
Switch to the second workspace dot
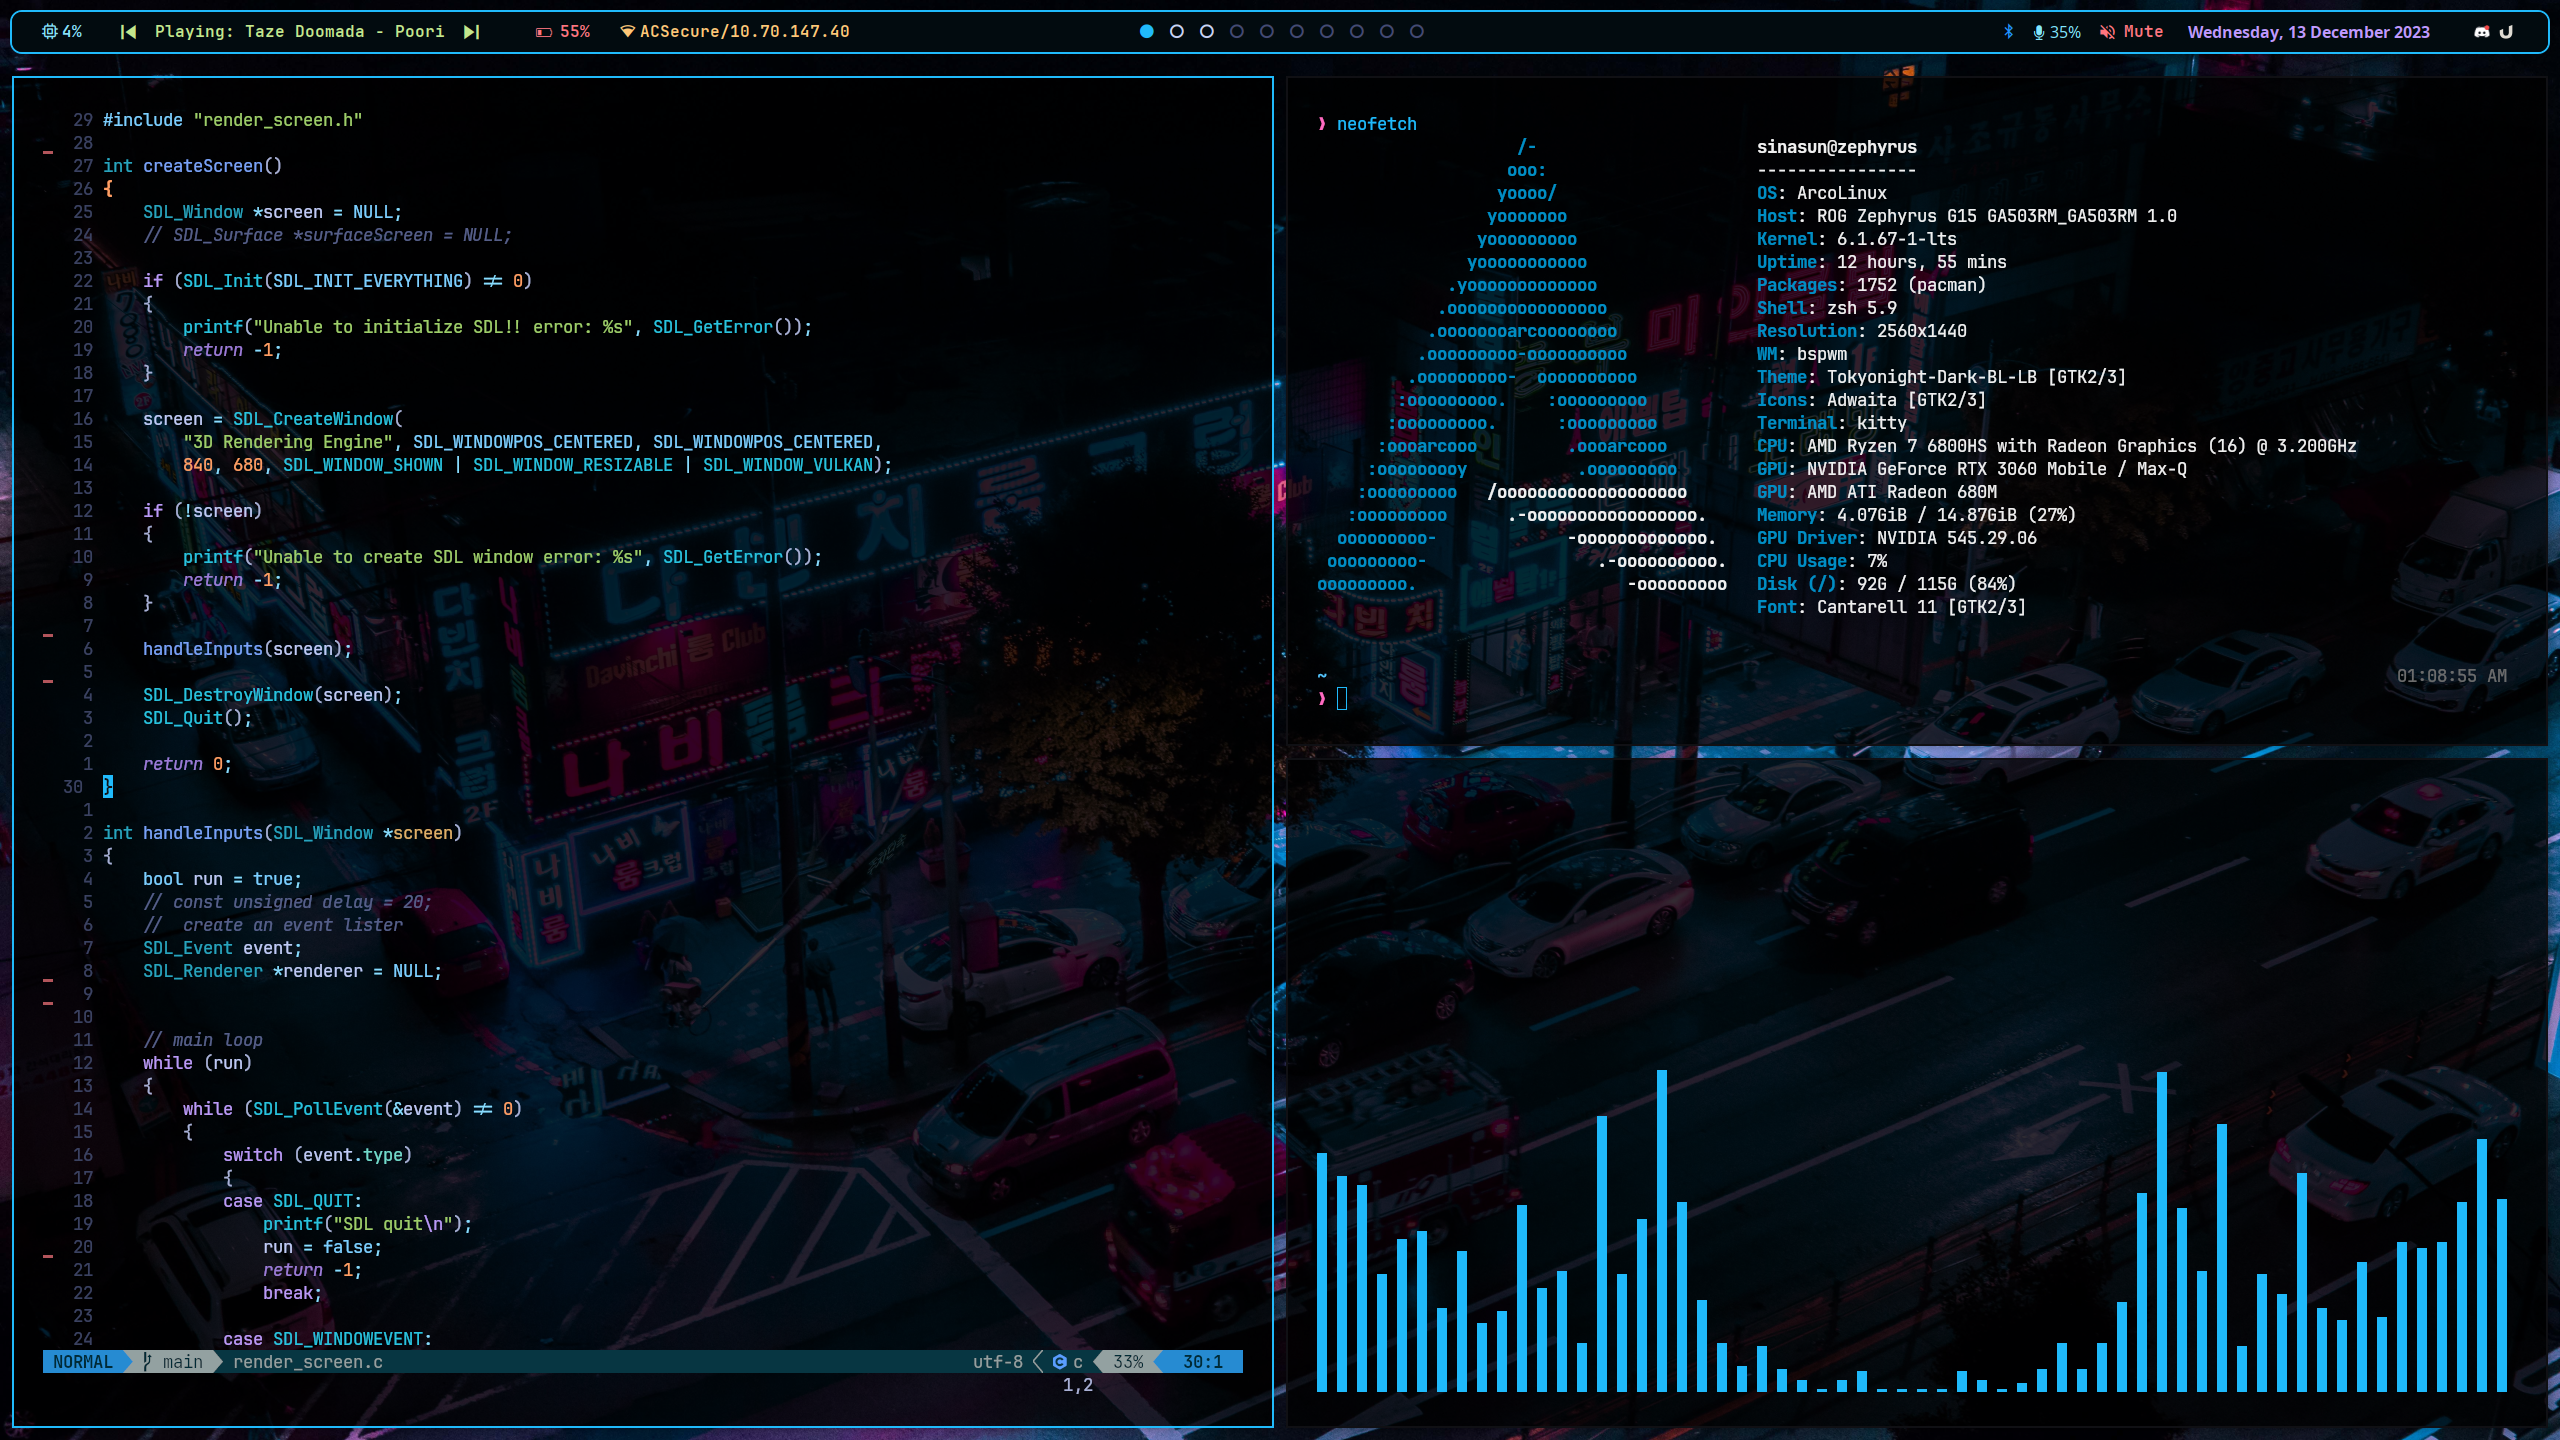[1177, 32]
